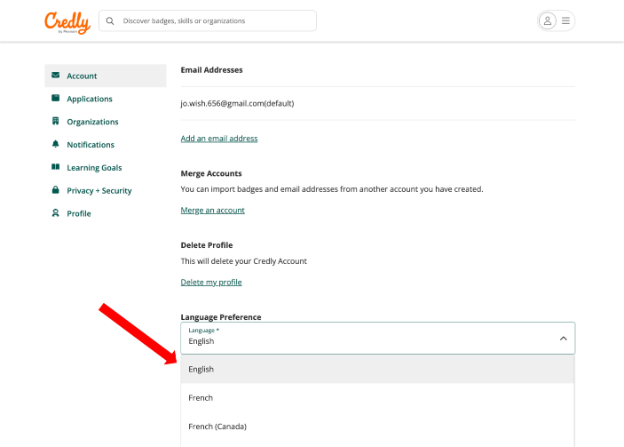Open Learning Goals settings
This screenshot has height=447, width=624.
[x=94, y=168]
